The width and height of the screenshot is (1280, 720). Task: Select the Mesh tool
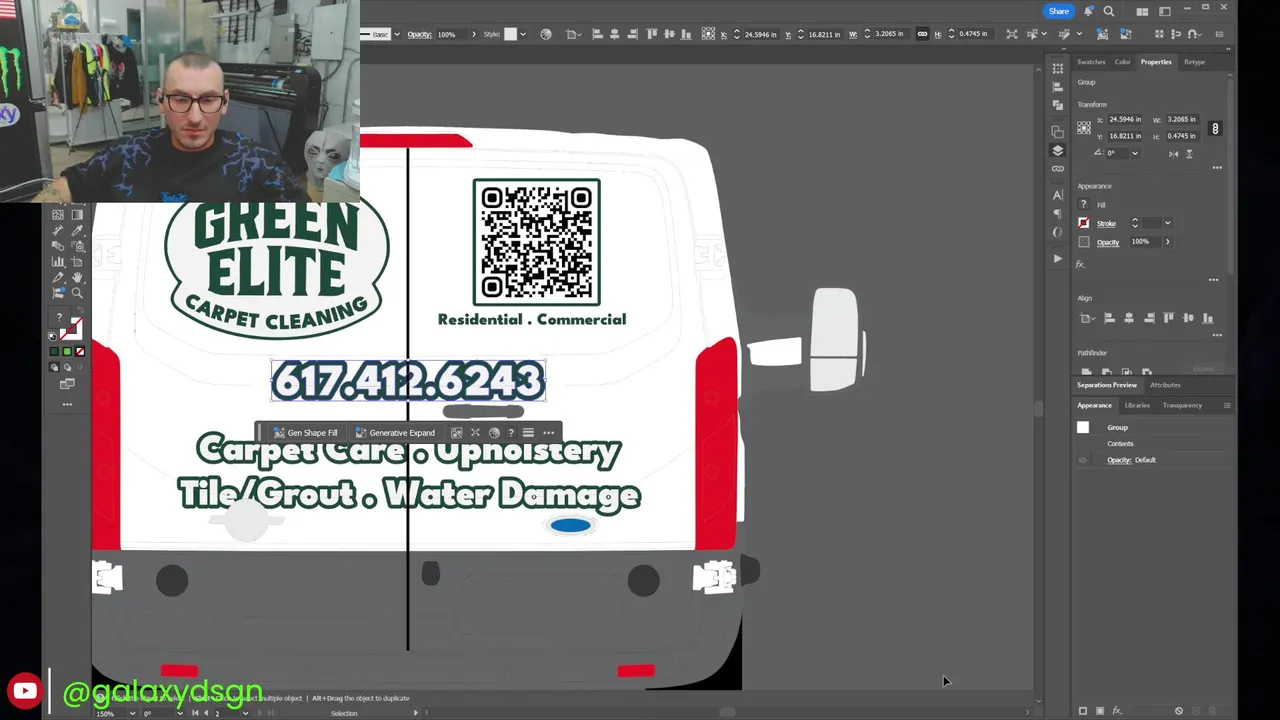click(58, 214)
